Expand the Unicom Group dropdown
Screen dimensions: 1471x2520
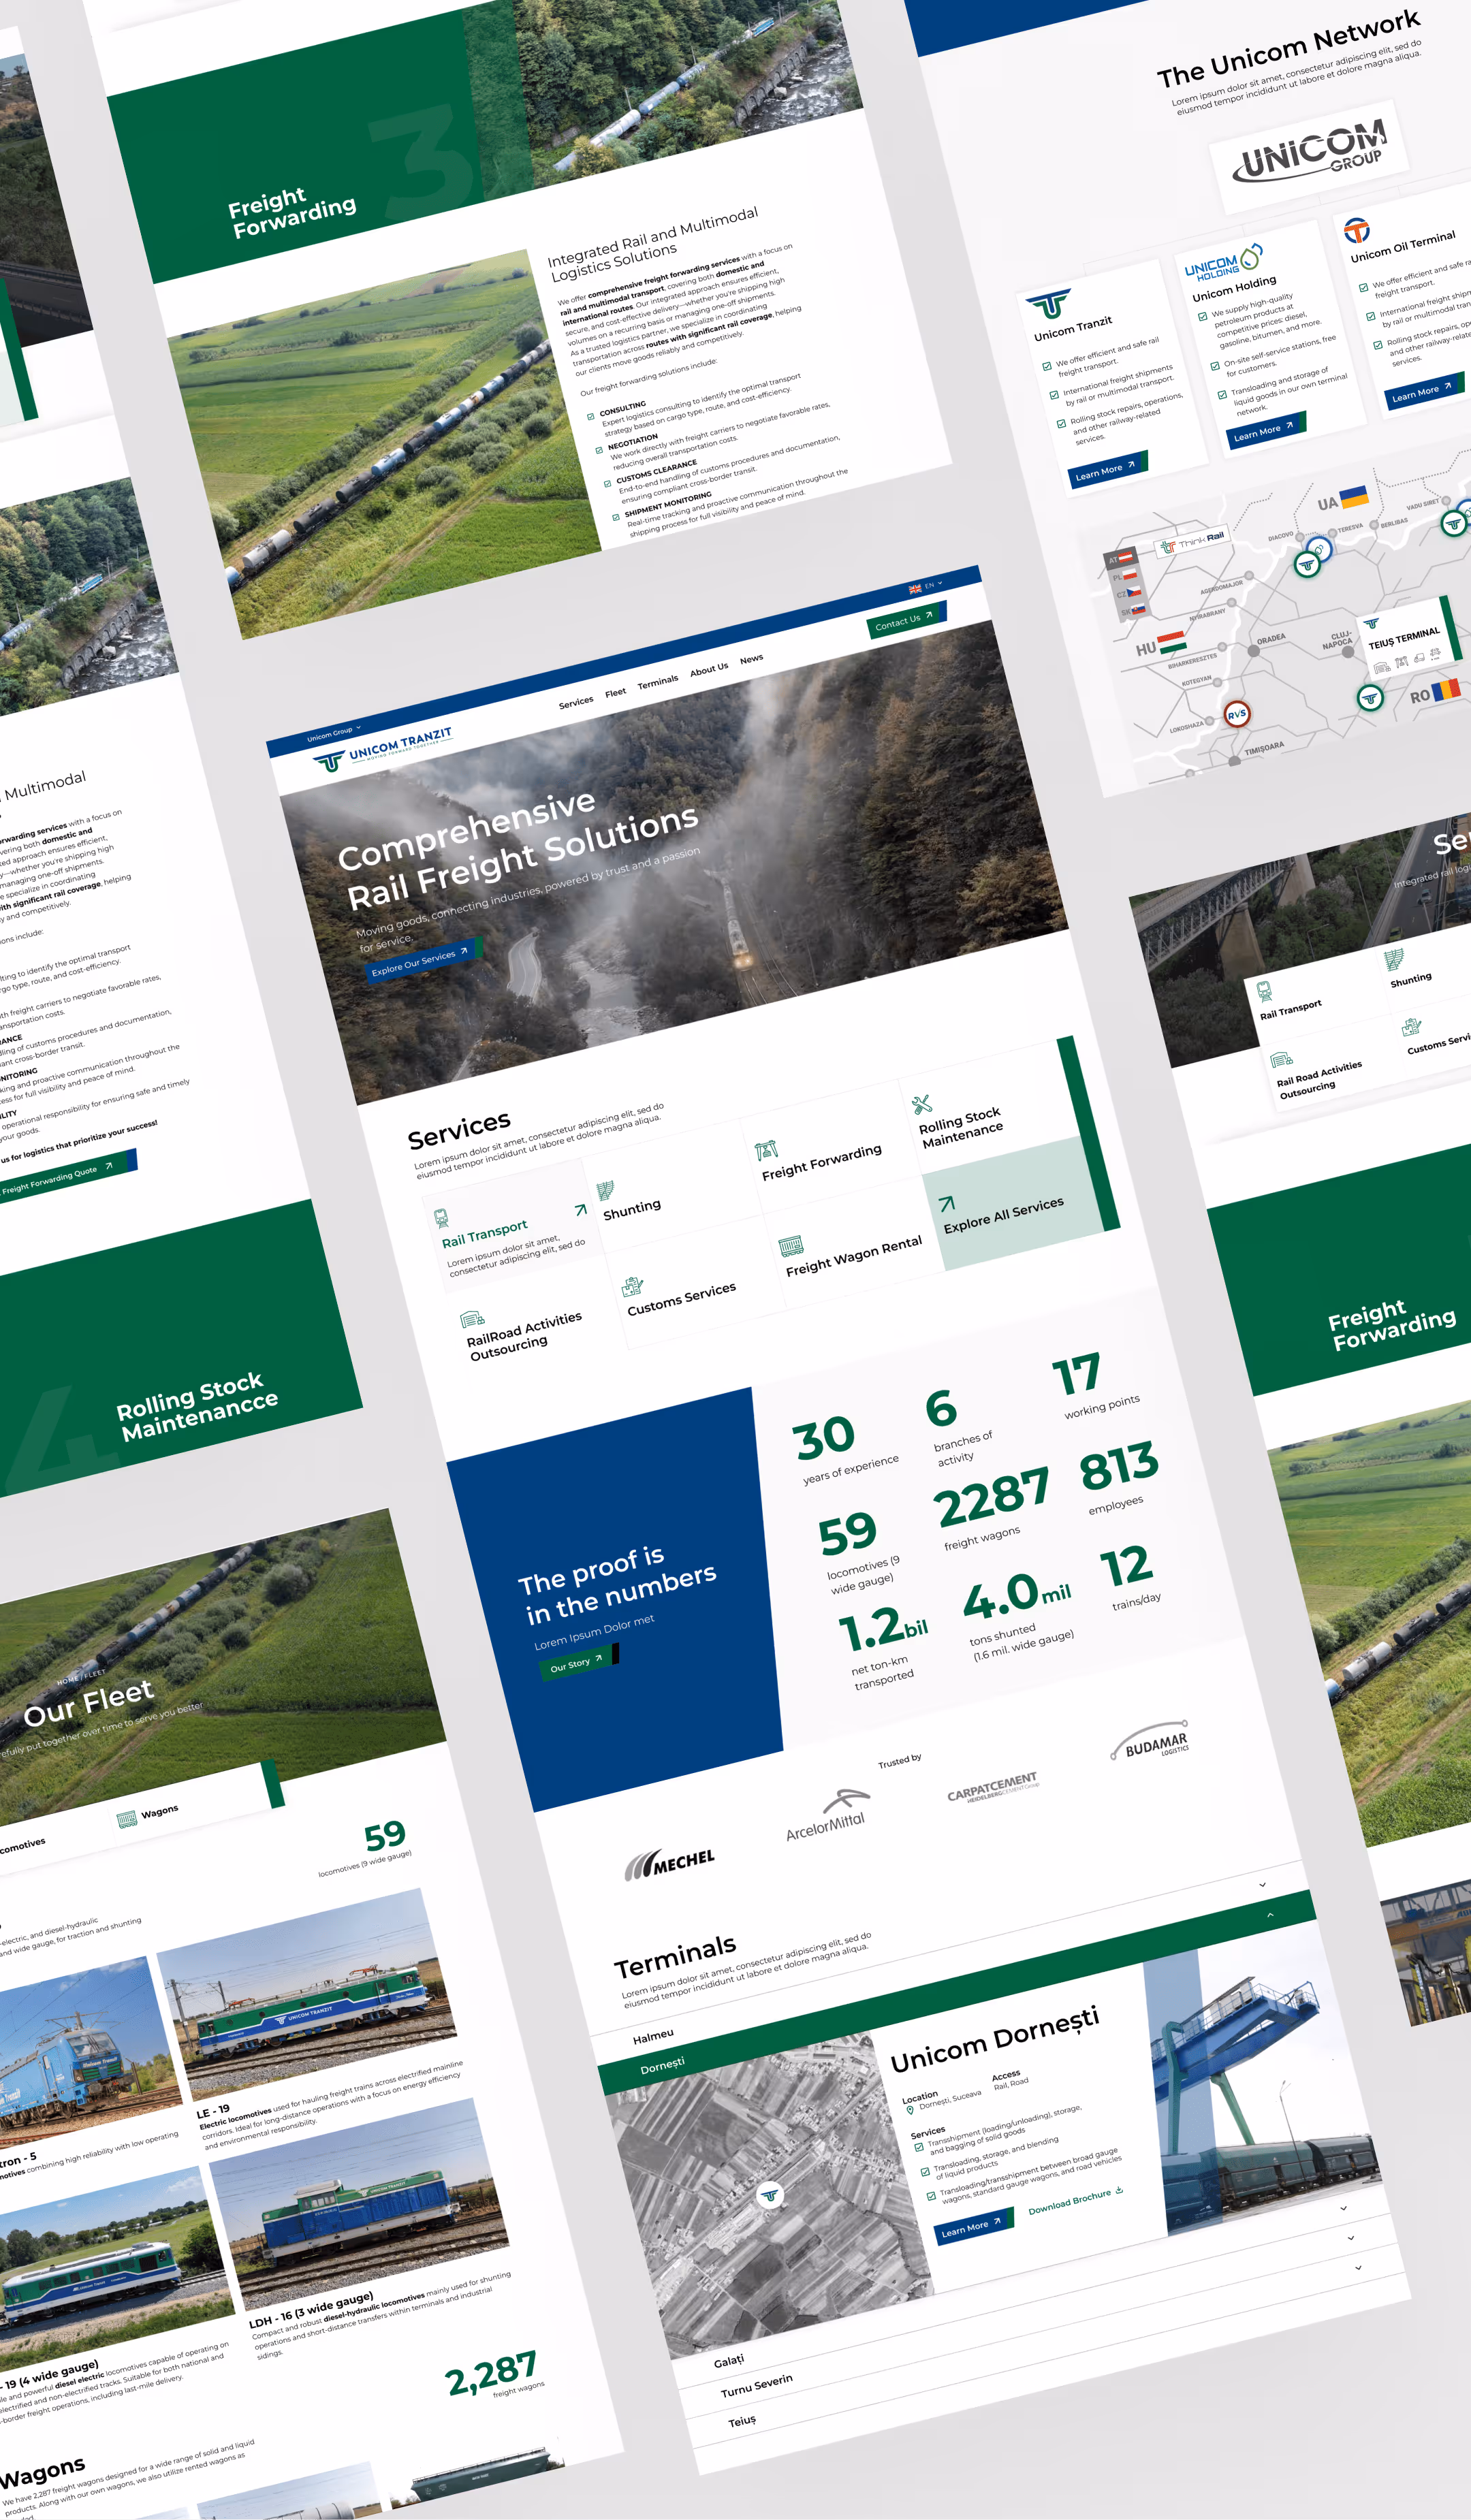coord(334,733)
